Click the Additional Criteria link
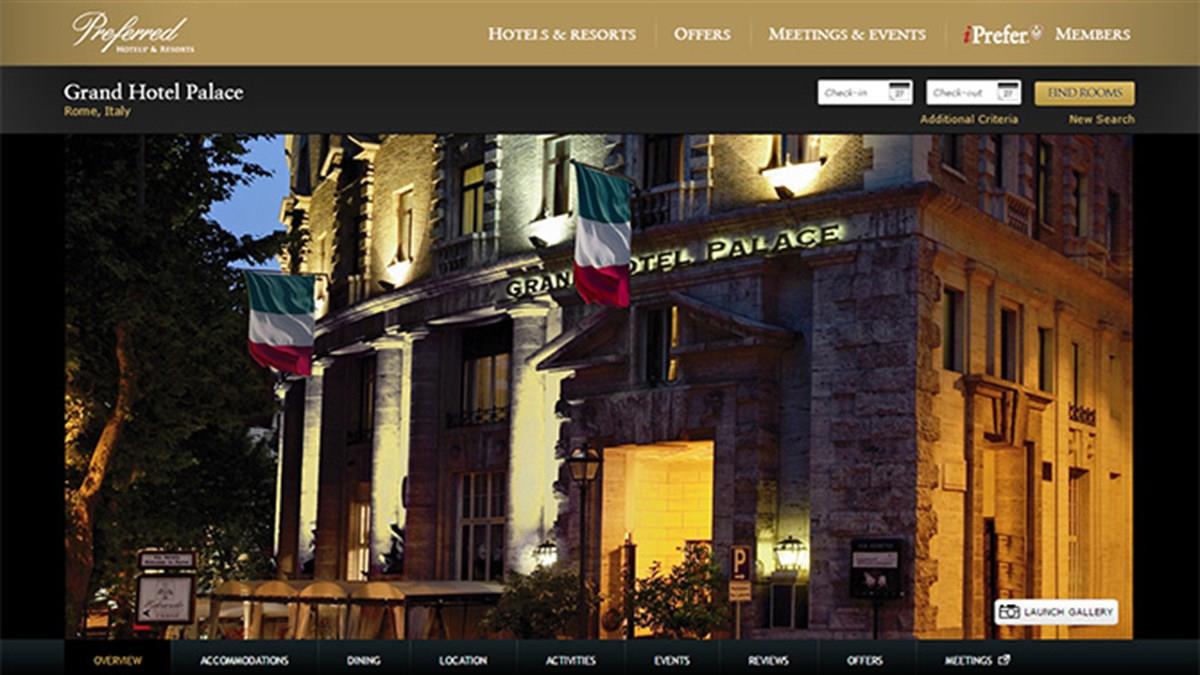Image resolution: width=1200 pixels, height=675 pixels. tap(969, 120)
